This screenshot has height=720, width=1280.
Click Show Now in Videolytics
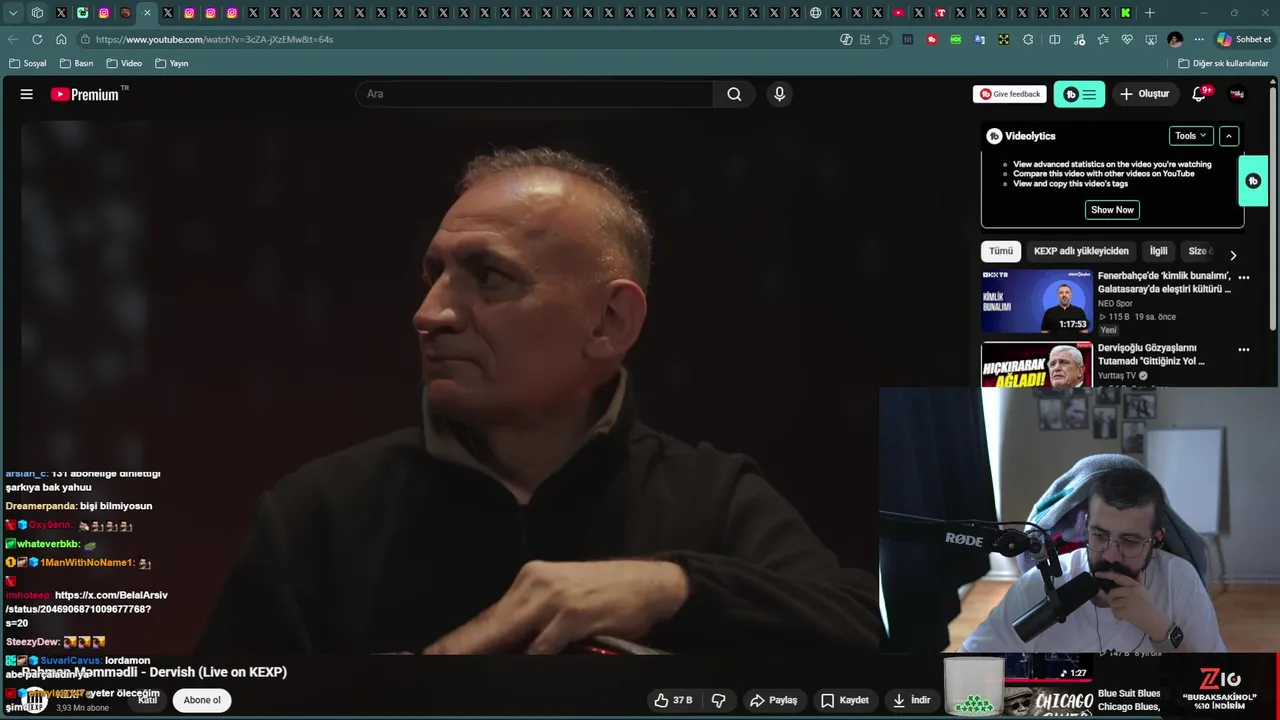[1112, 210]
